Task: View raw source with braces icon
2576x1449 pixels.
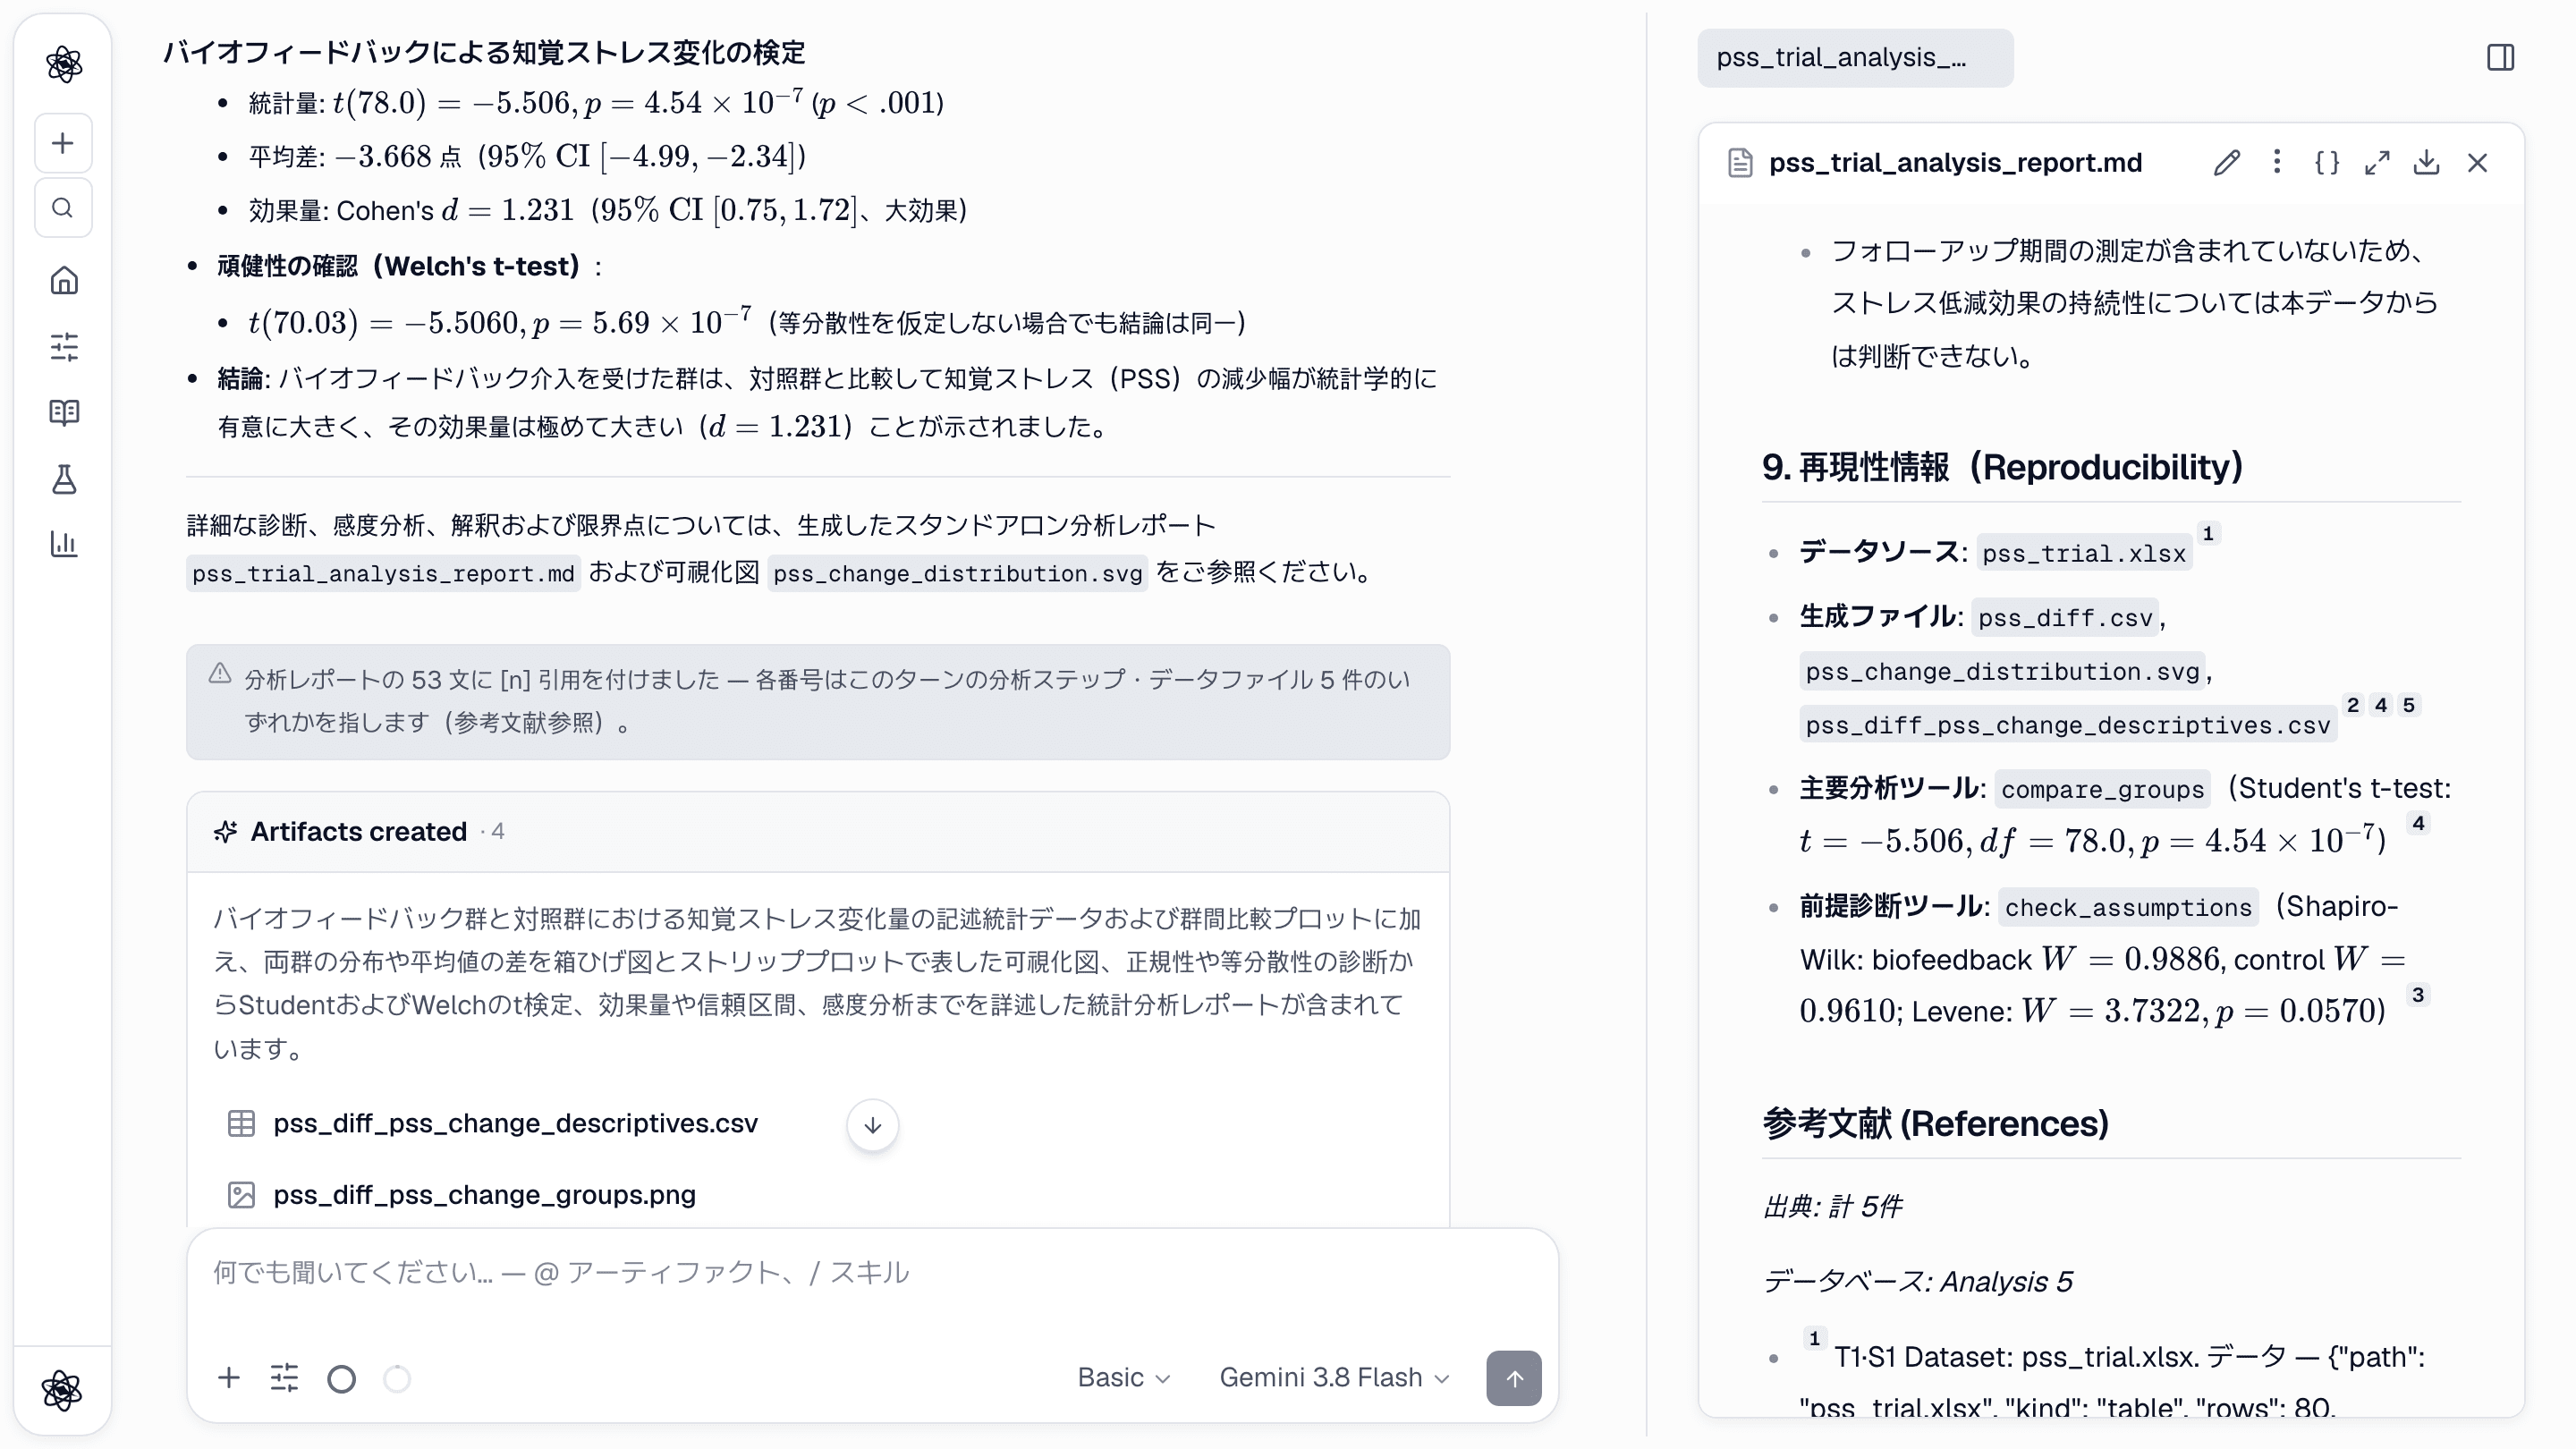Action: point(2327,163)
